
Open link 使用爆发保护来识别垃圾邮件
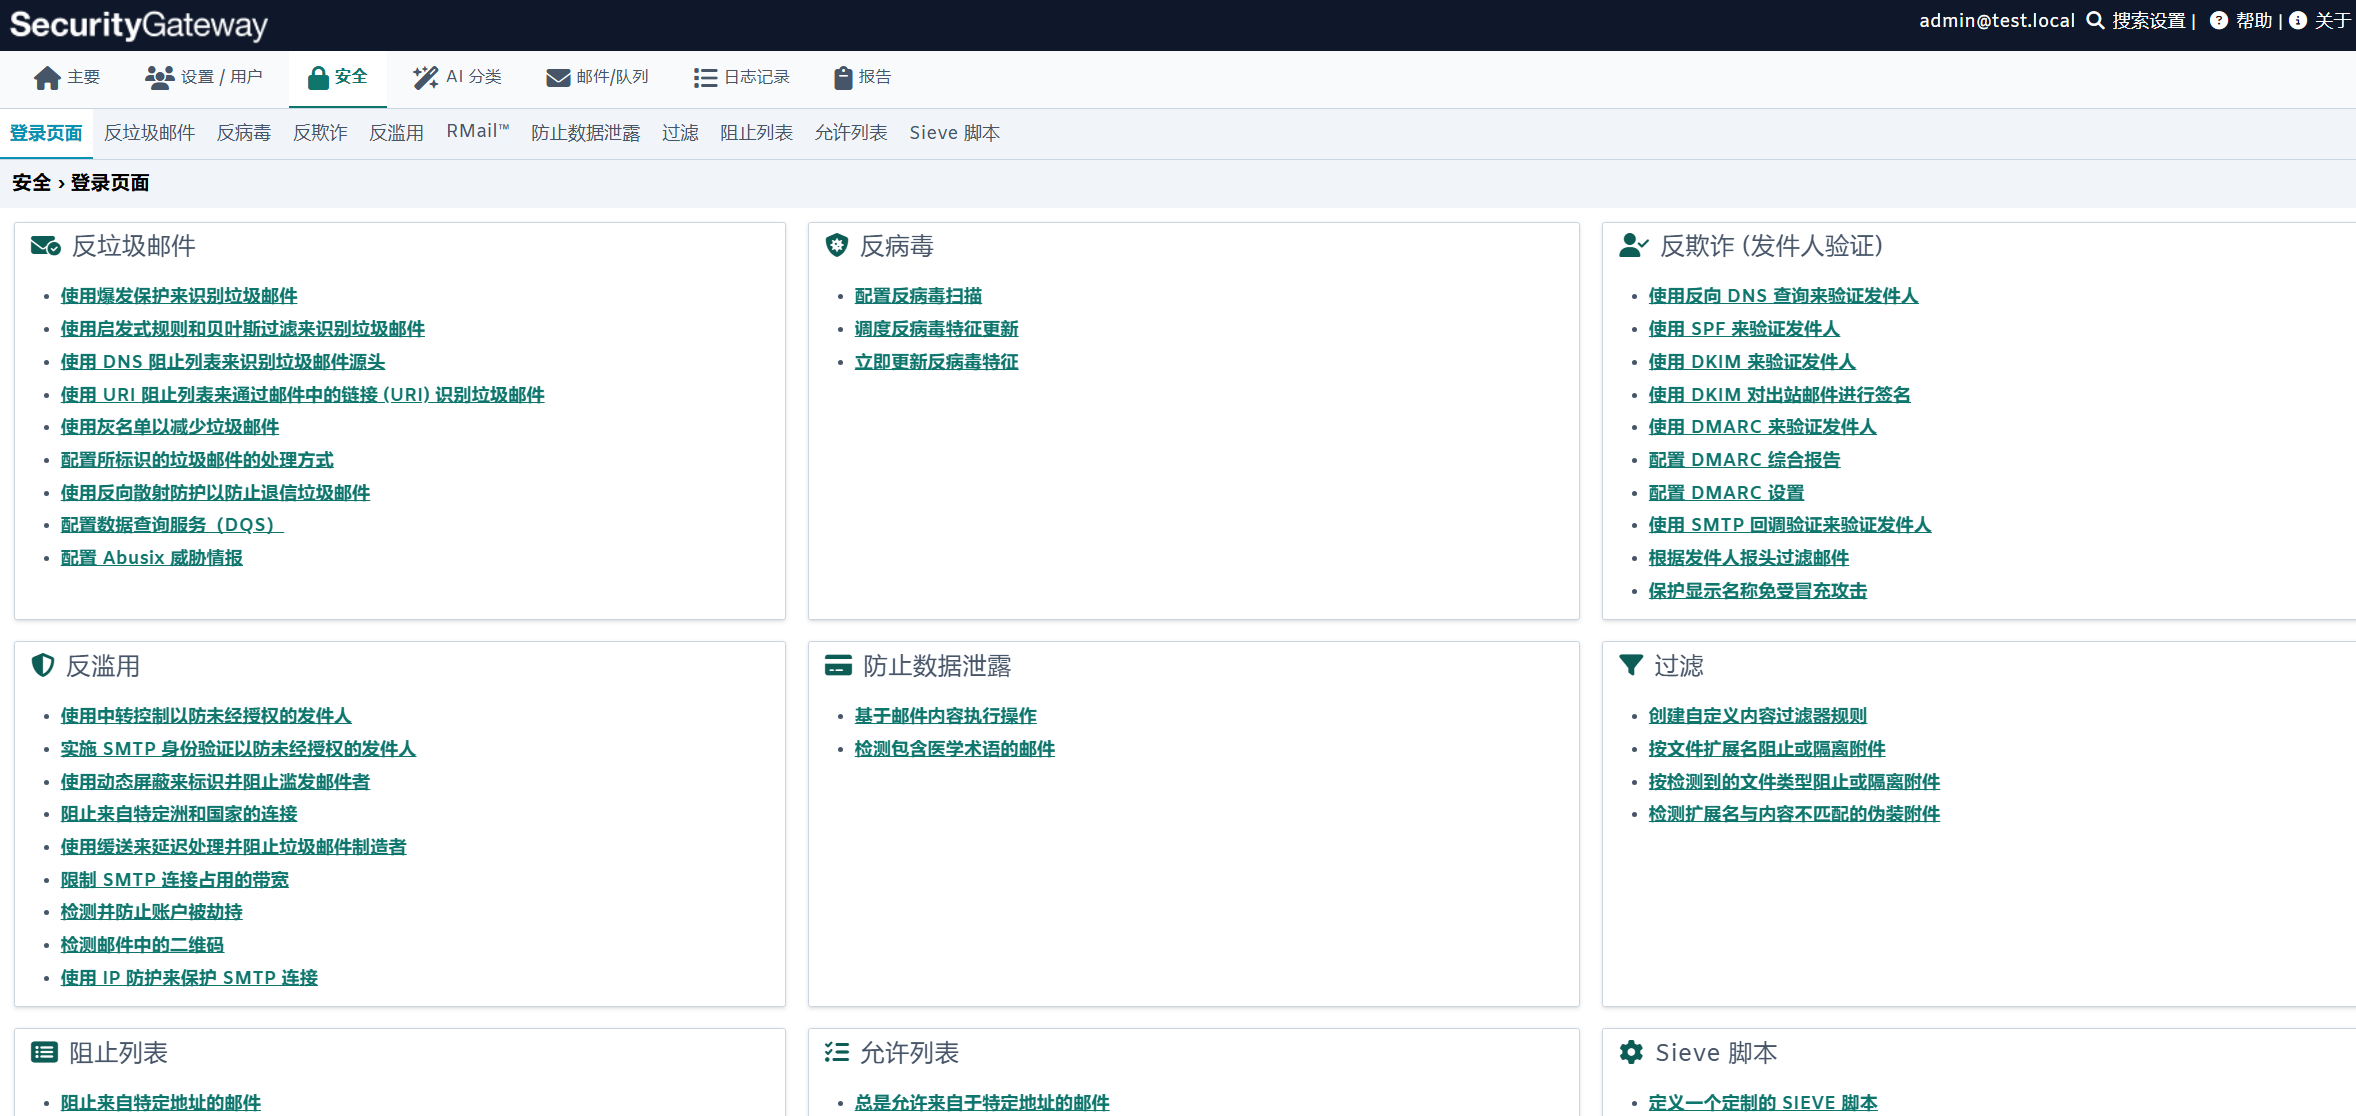click(x=179, y=296)
